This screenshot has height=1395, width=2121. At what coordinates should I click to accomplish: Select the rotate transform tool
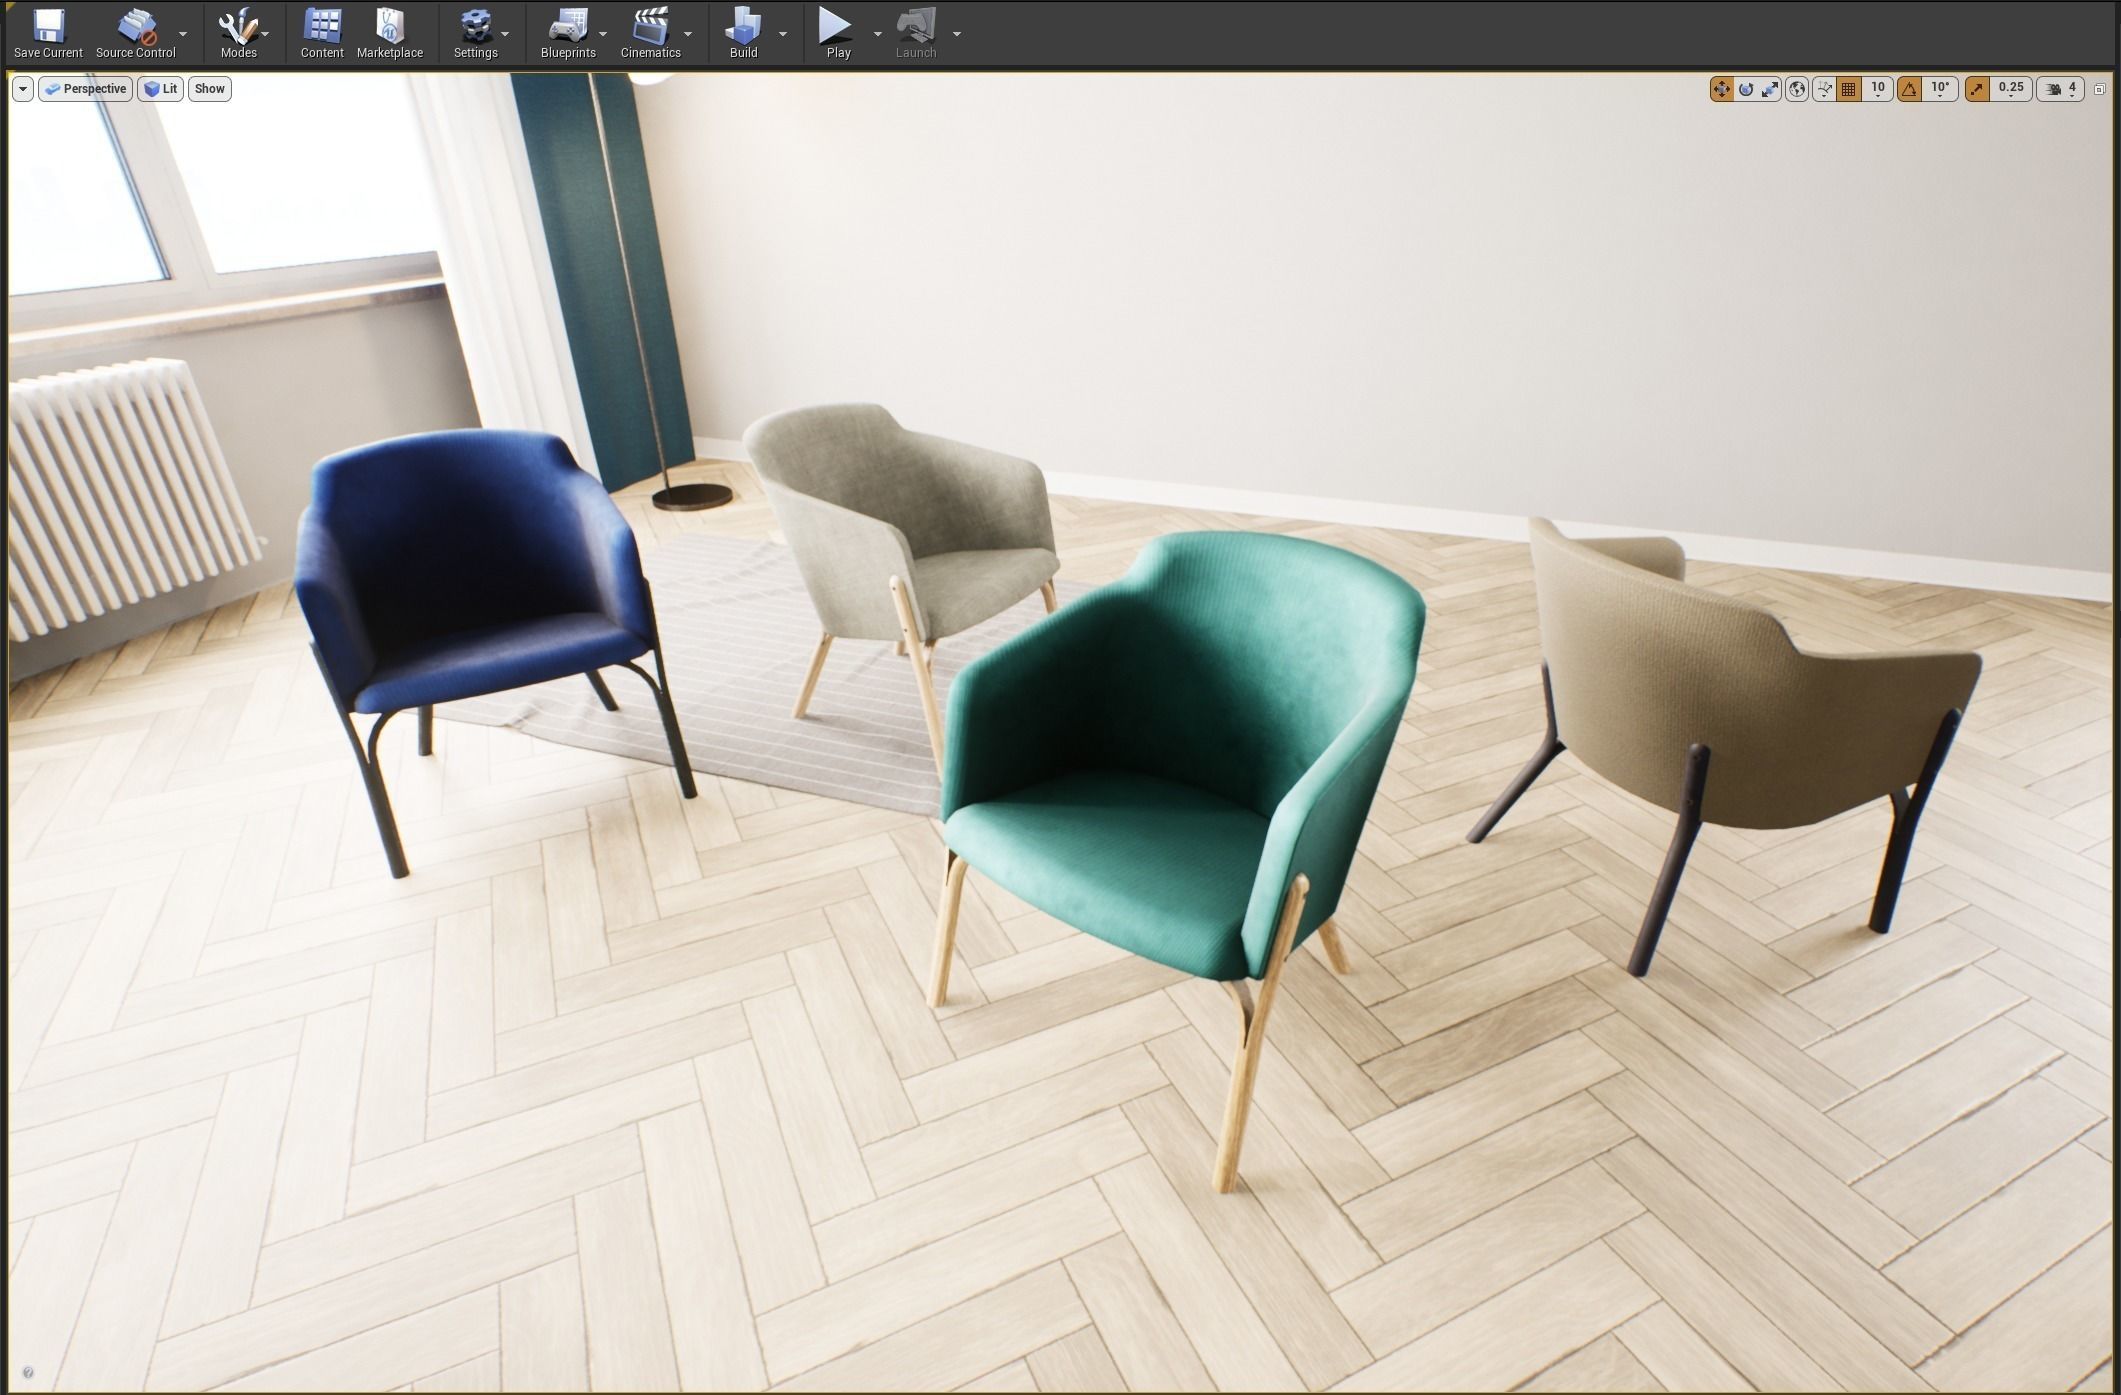click(x=1746, y=89)
